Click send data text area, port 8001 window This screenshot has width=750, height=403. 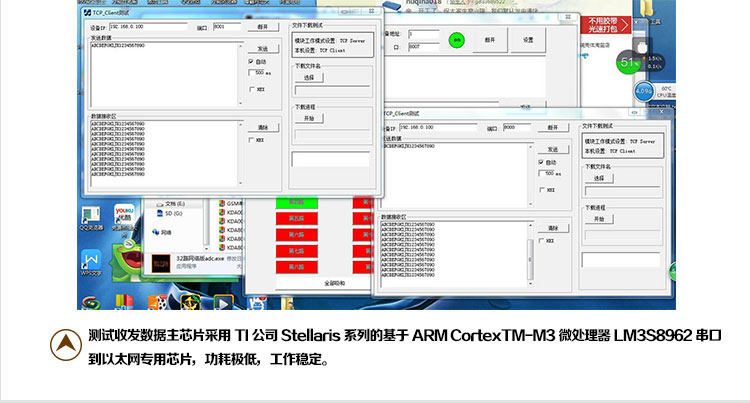coord(167,74)
